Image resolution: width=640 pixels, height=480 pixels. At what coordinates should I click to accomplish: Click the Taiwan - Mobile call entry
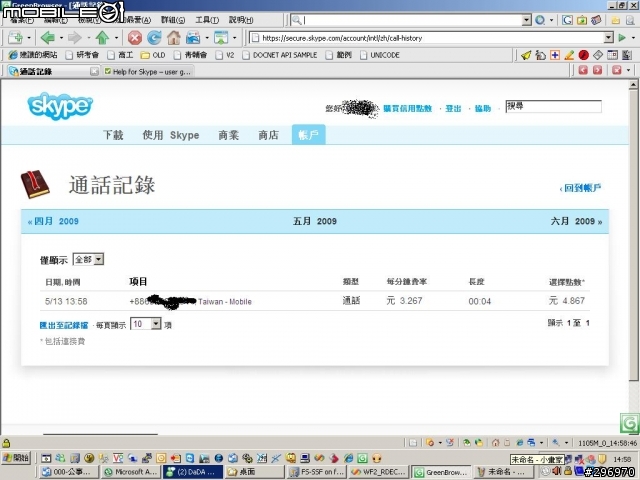[225, 302]
